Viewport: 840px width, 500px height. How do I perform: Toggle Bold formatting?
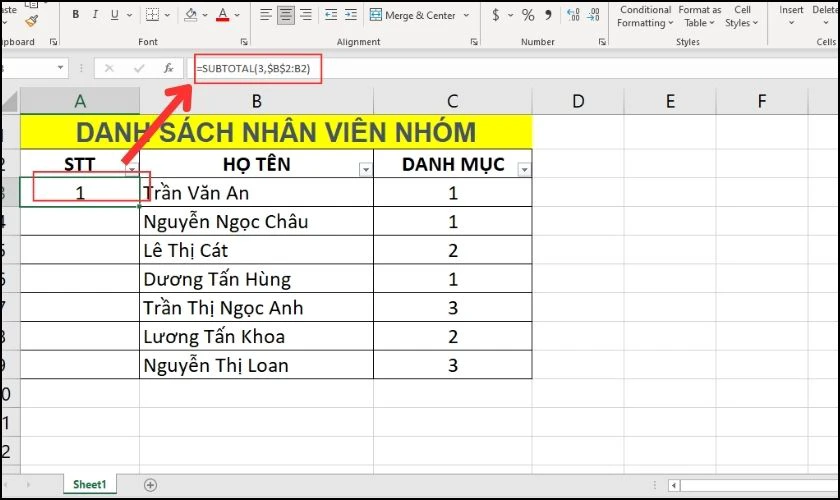coord(76,14)
